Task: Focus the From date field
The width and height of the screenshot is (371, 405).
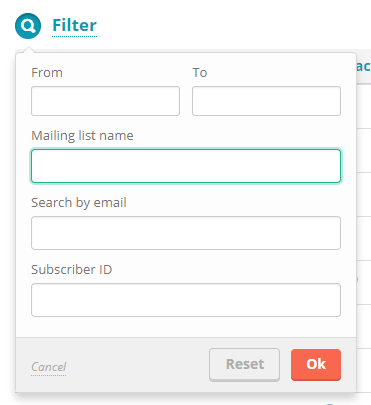Action: click(105, 101)
